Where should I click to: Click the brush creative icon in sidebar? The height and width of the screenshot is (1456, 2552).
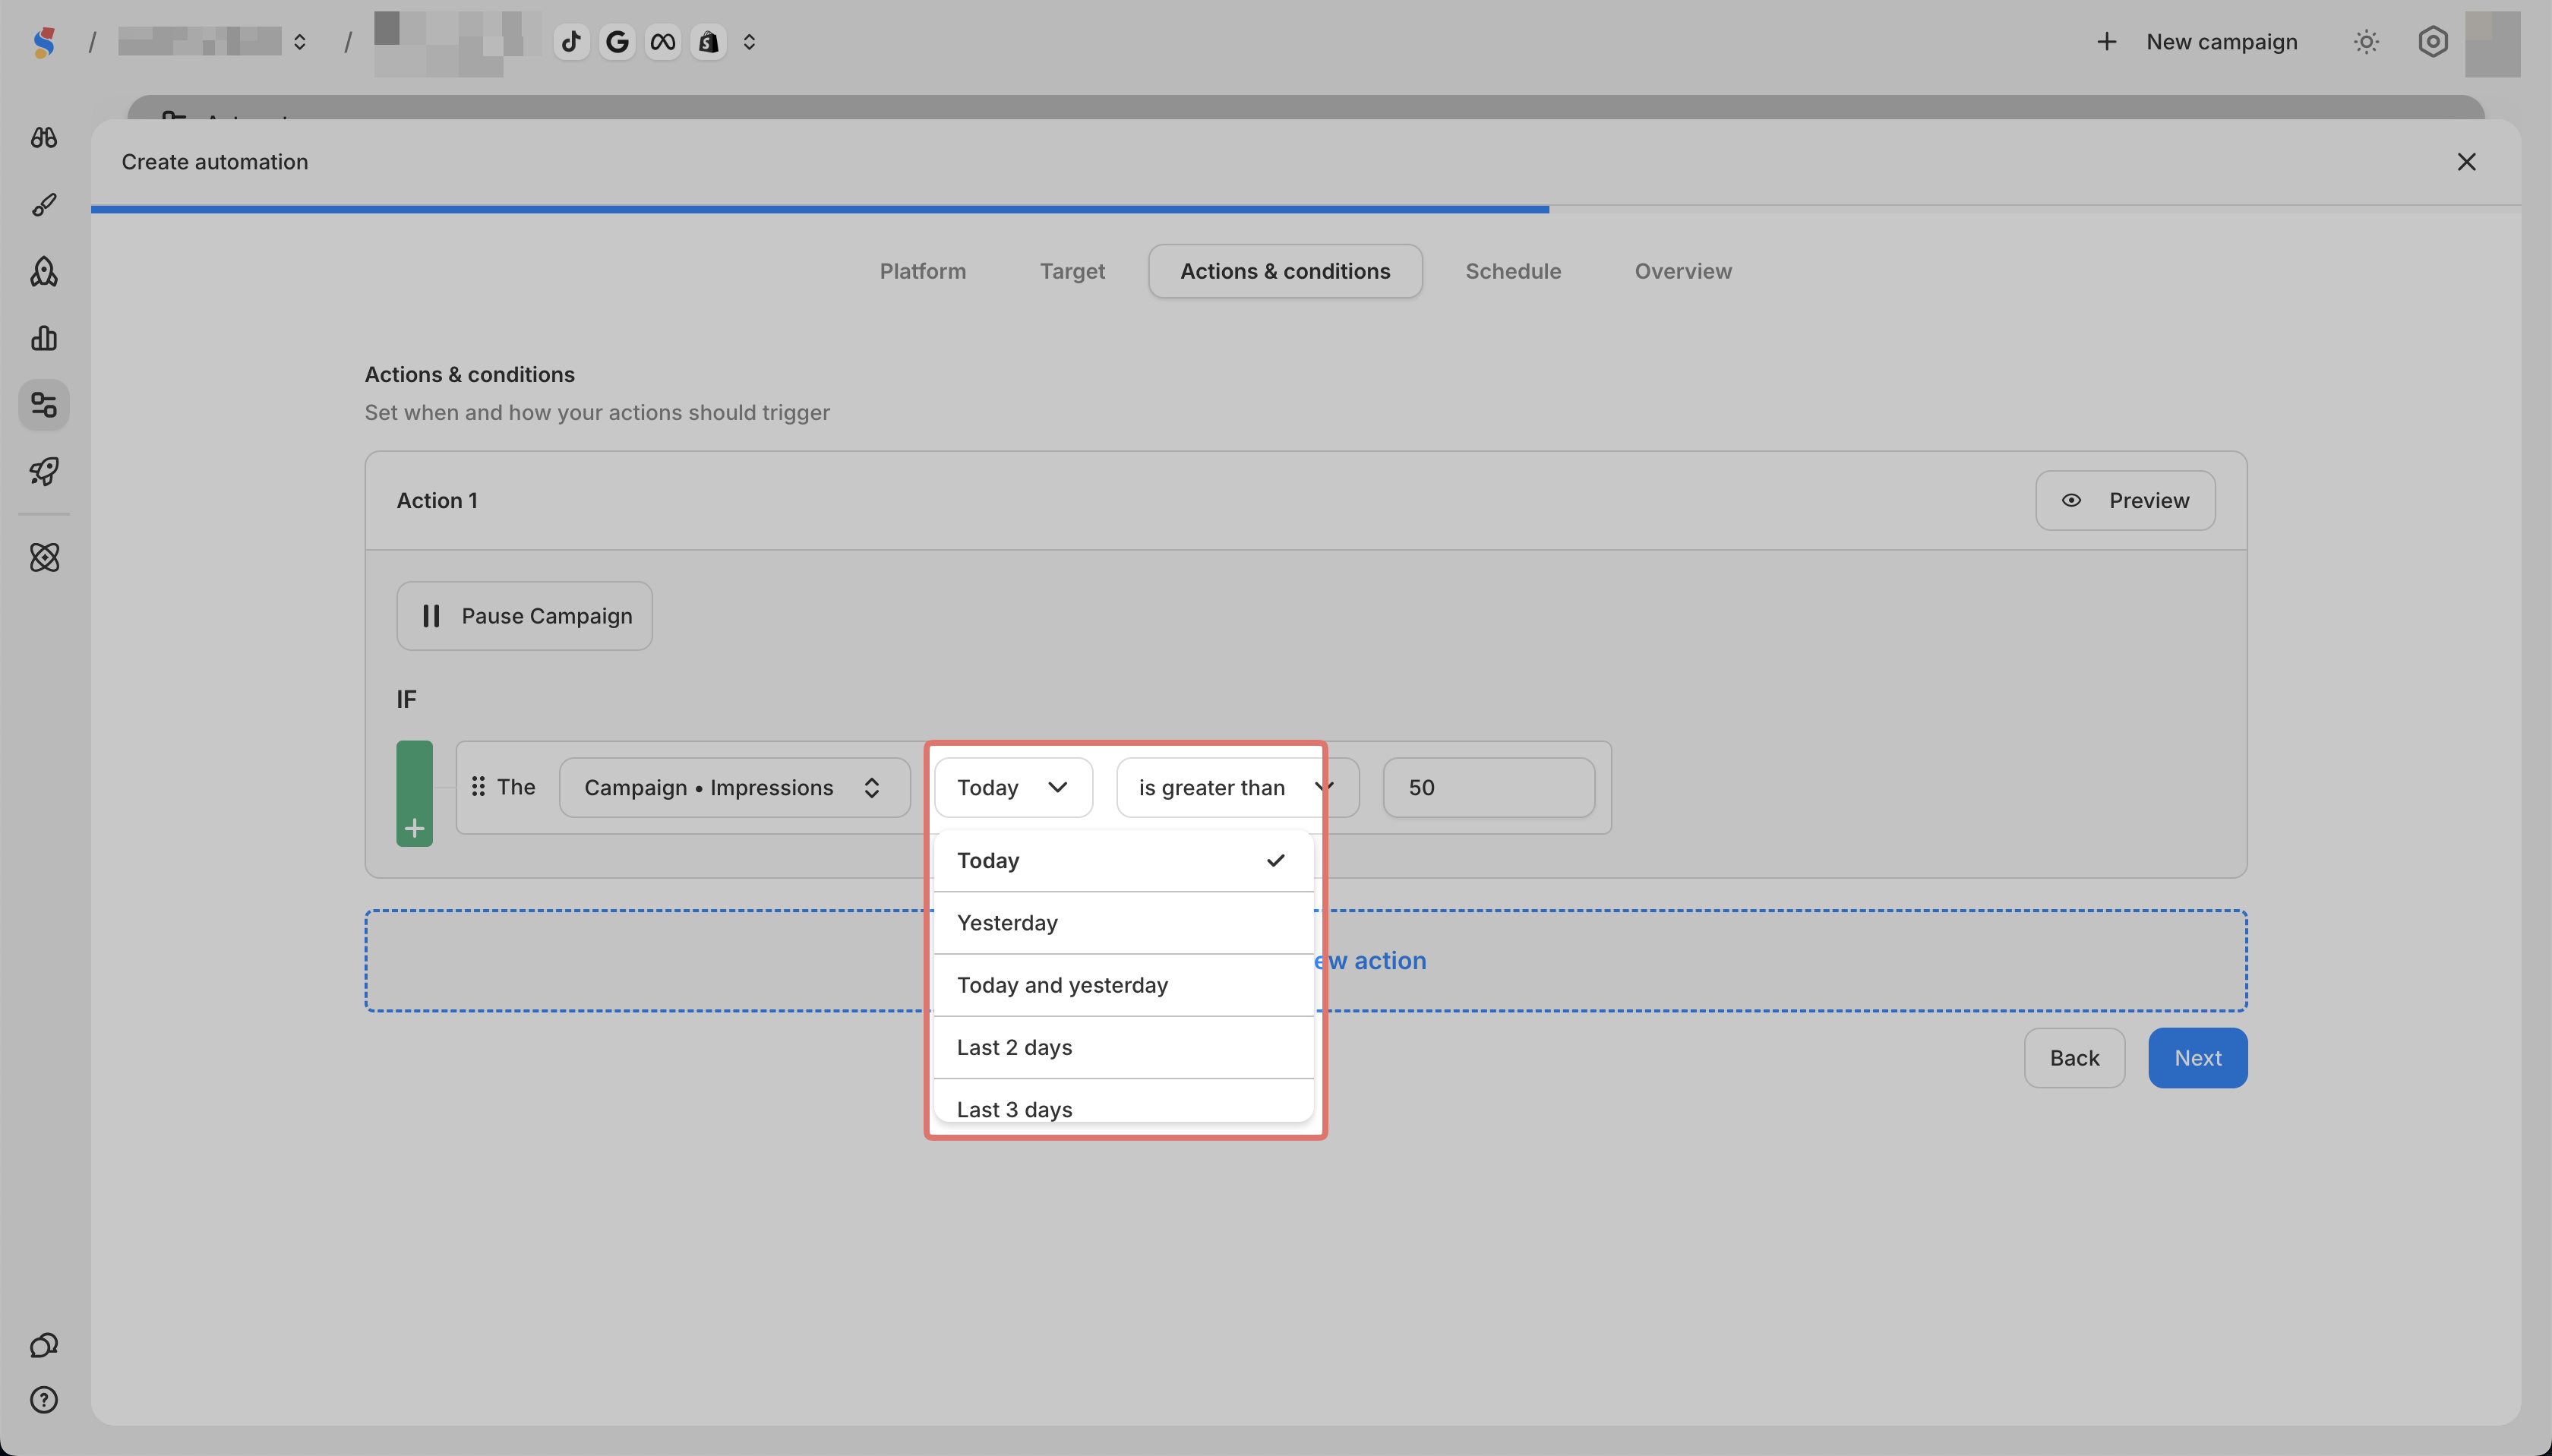coord(44,205)
